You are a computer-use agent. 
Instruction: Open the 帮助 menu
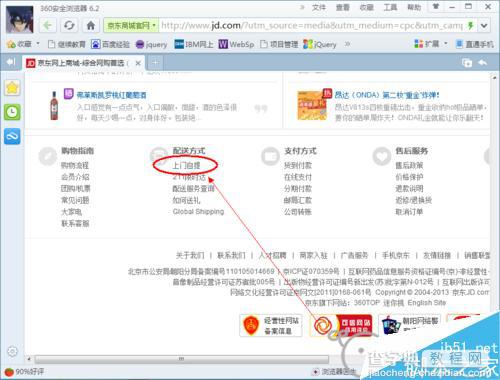(x=414, y=7)
